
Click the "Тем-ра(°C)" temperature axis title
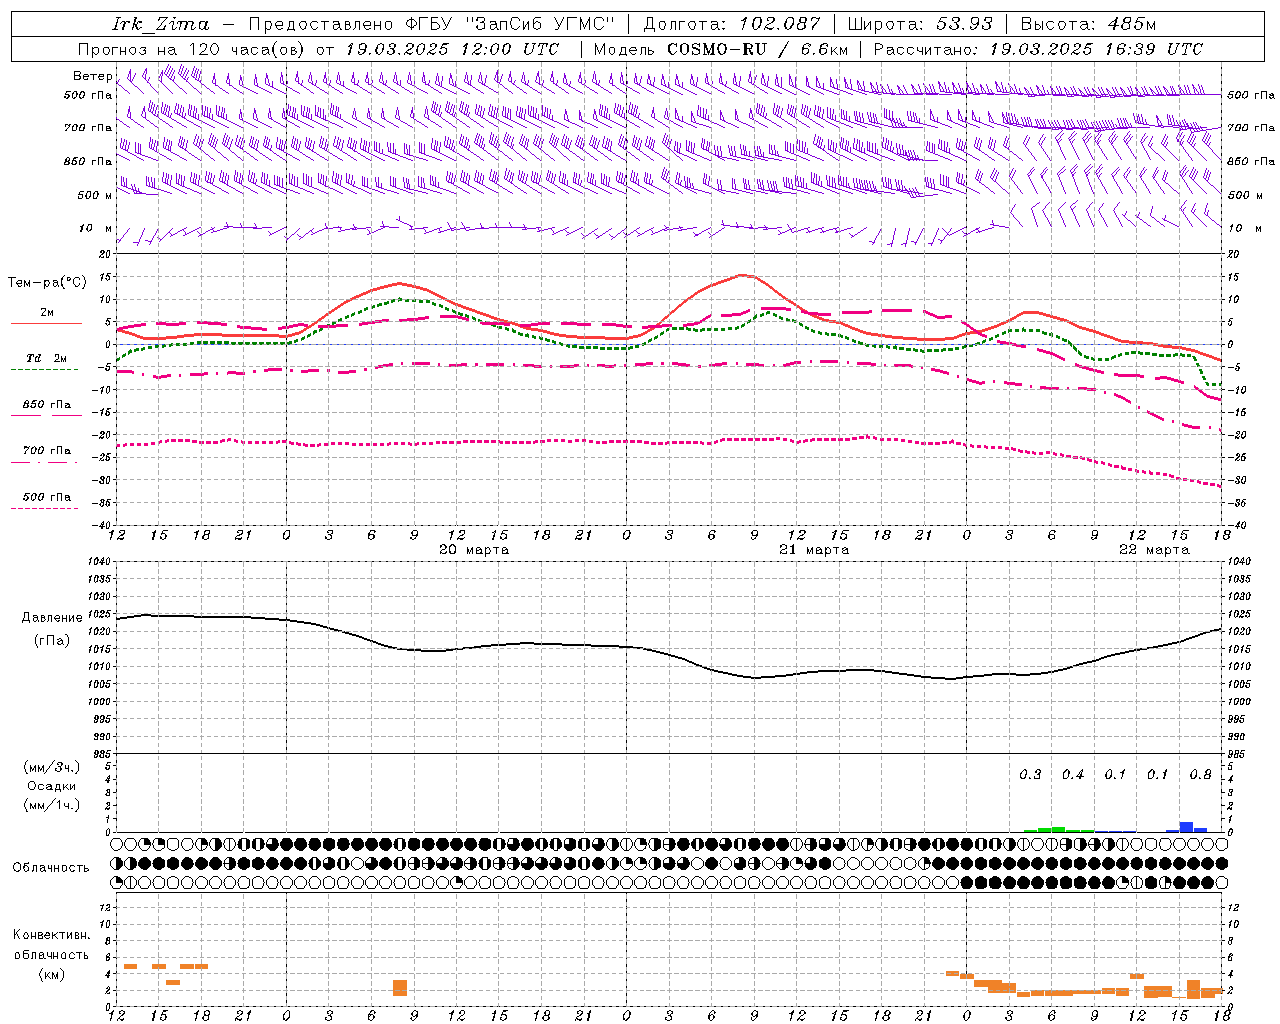point(47,282)
